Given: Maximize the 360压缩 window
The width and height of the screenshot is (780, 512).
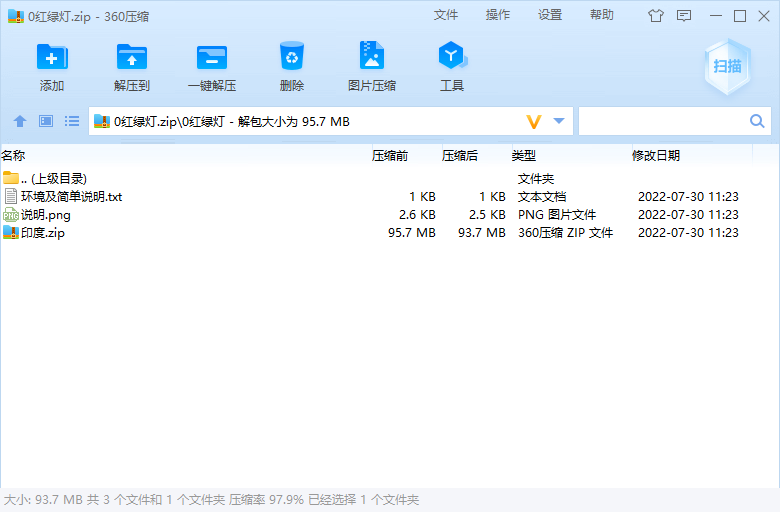Looking at the screenshot, I should point(740,16).
